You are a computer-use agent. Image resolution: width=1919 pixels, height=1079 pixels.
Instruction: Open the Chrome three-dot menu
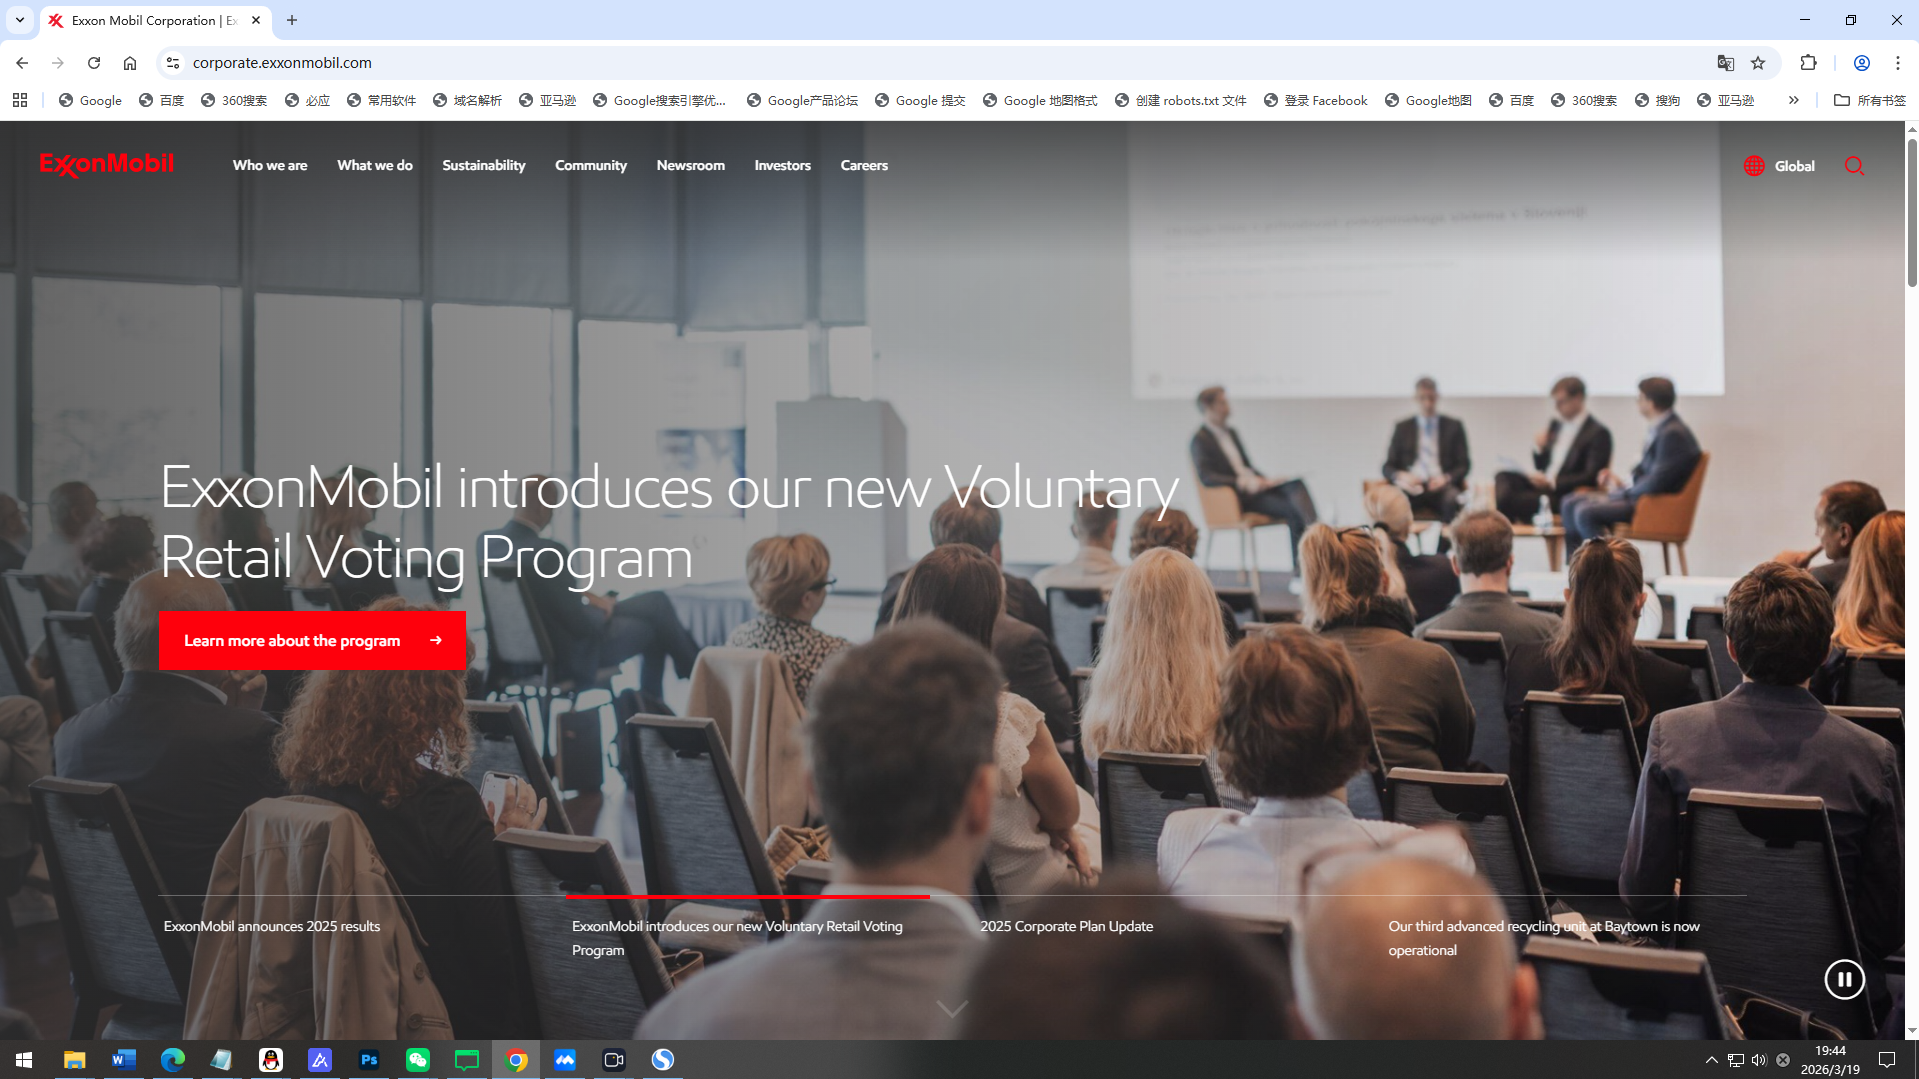pyautogui.click(x=1897, y=62)
